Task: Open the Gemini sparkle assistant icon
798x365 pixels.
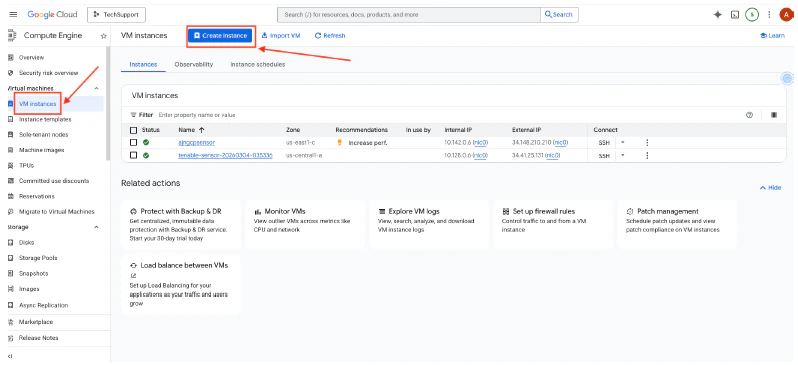Action: [x=718, y=15]
